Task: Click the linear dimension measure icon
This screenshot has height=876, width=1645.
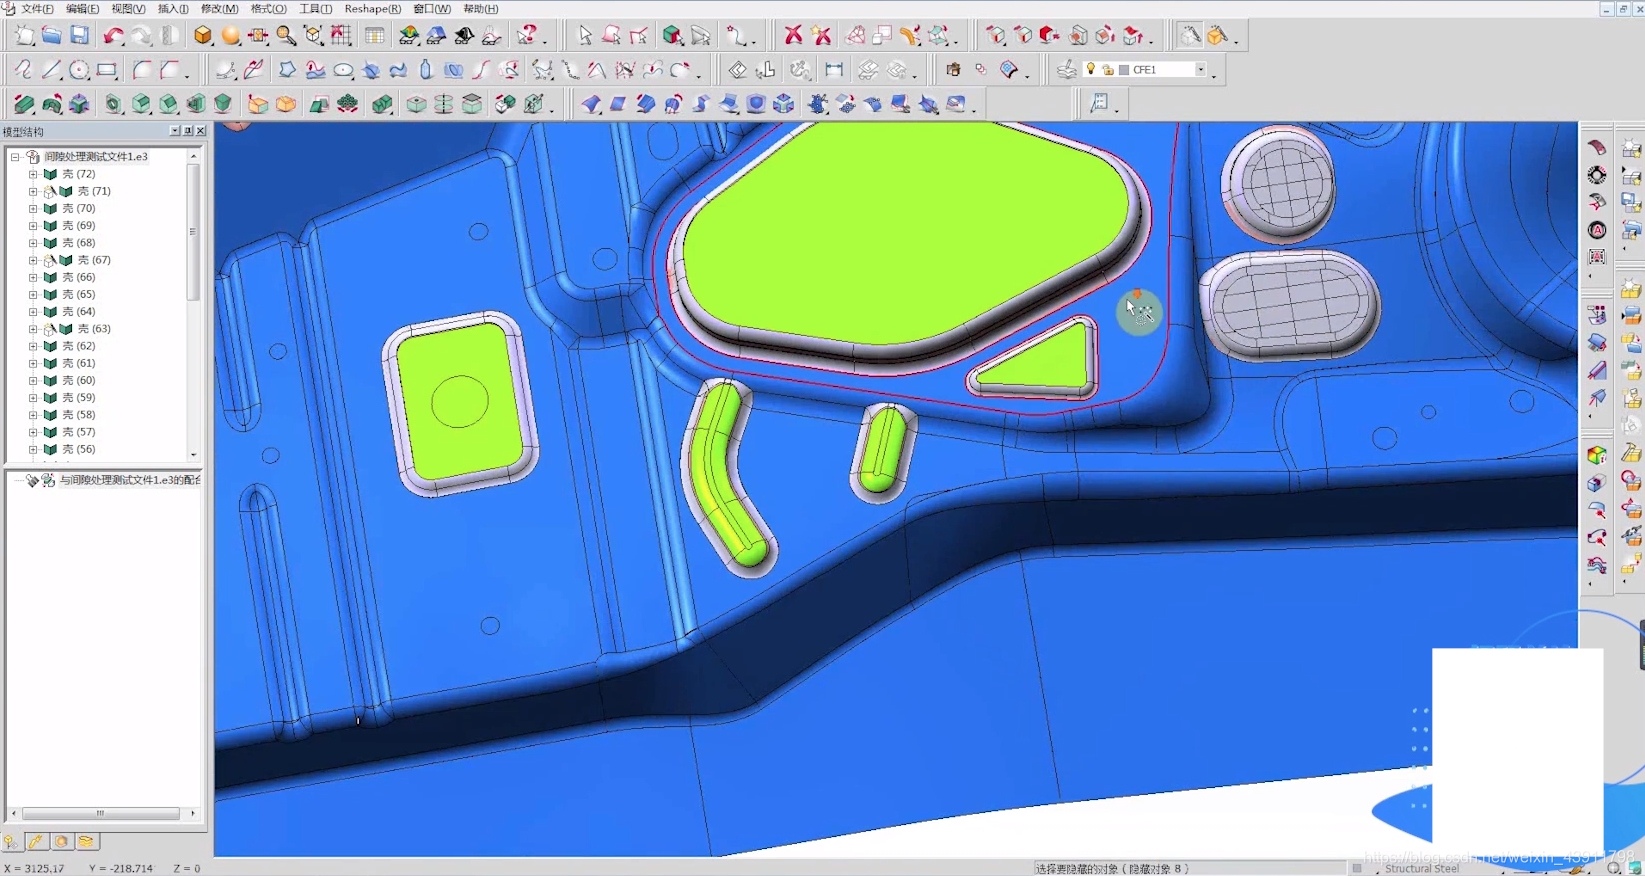Action: [x=834, y=70]
